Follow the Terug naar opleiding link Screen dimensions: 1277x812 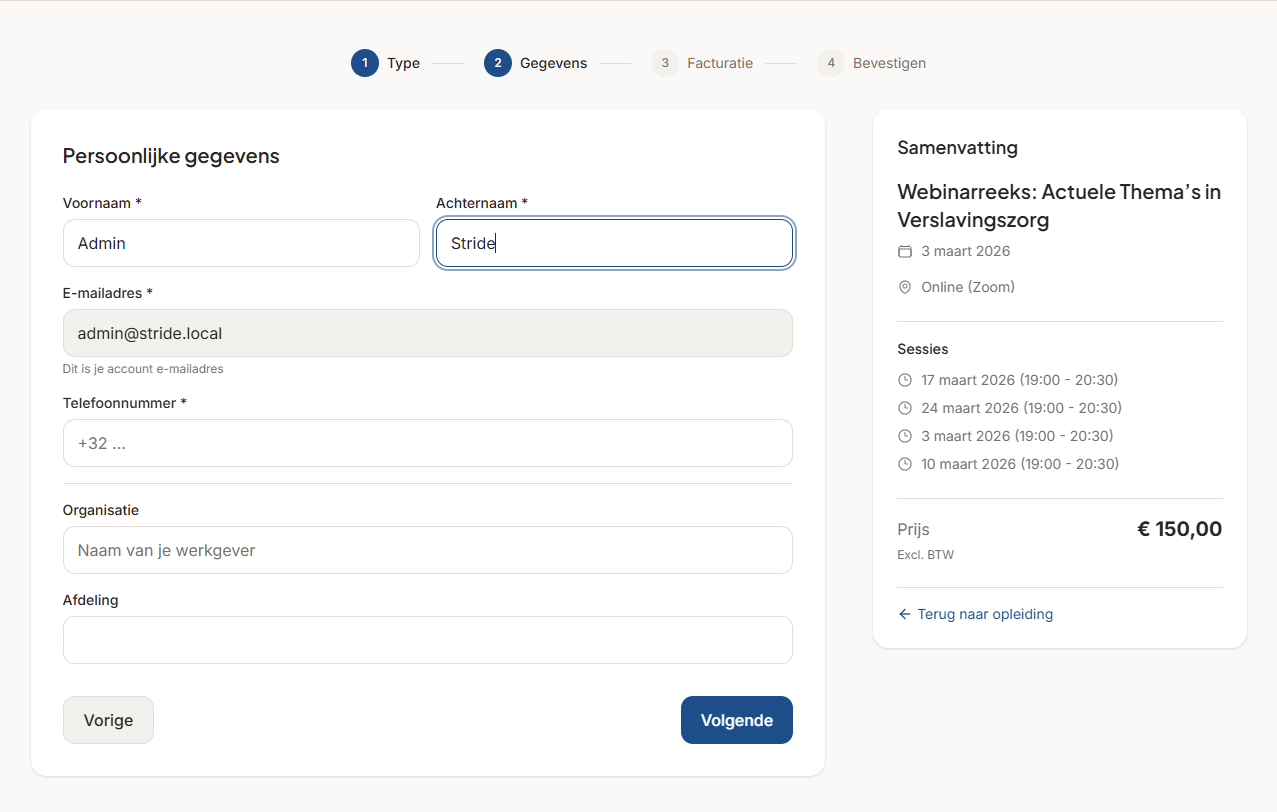pyautogui.click(x=984, y=614)
